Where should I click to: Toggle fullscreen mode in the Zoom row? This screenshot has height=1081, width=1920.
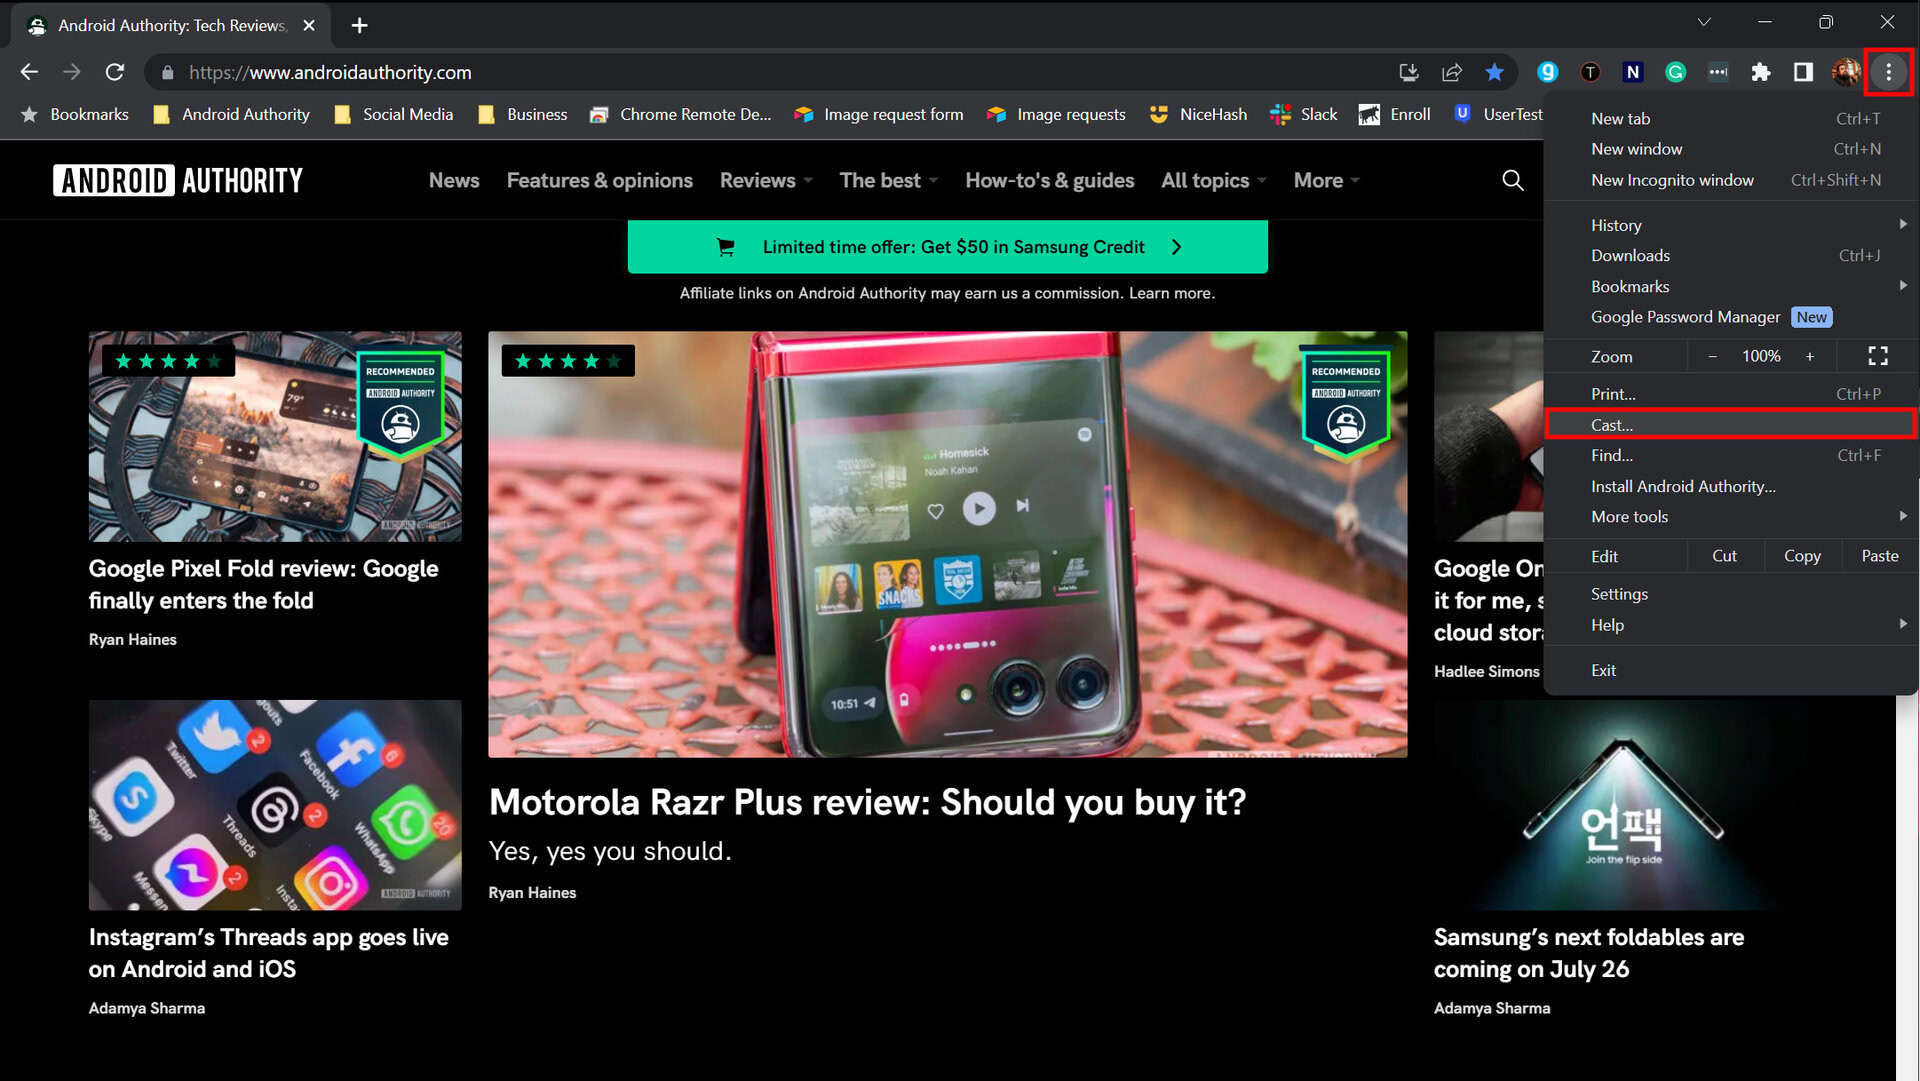click(1877, 356)
